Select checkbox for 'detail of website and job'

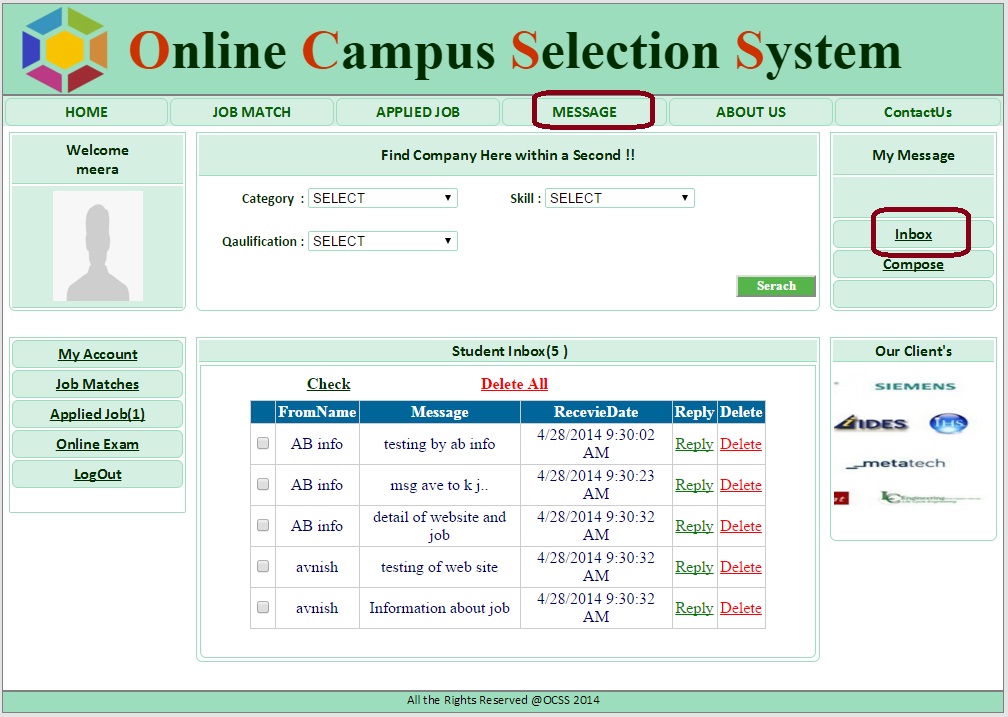point(263,525)
